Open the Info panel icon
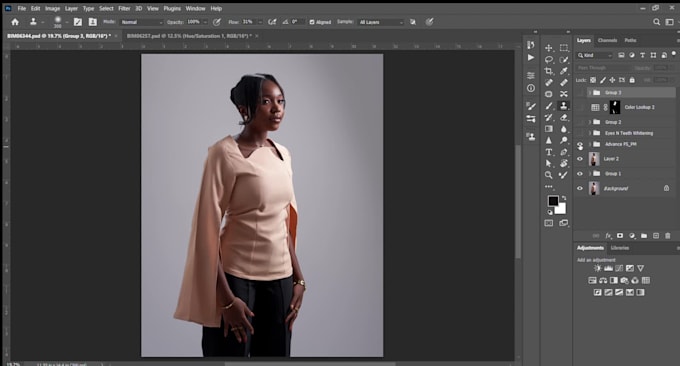The width and height of the screenshot is (680, 366). point(531,88)
